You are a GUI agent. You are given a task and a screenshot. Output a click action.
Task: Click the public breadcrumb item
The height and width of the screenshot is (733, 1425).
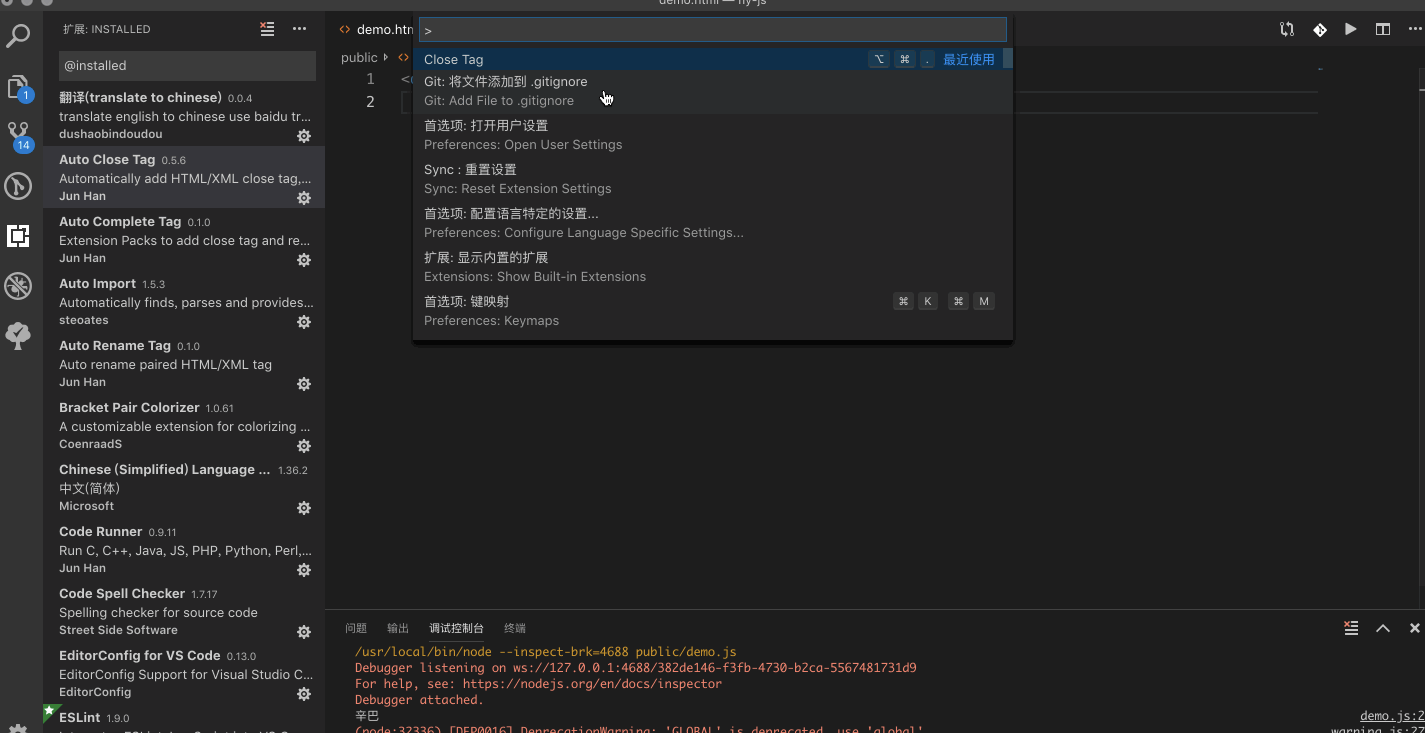click(x=359, y=57)
